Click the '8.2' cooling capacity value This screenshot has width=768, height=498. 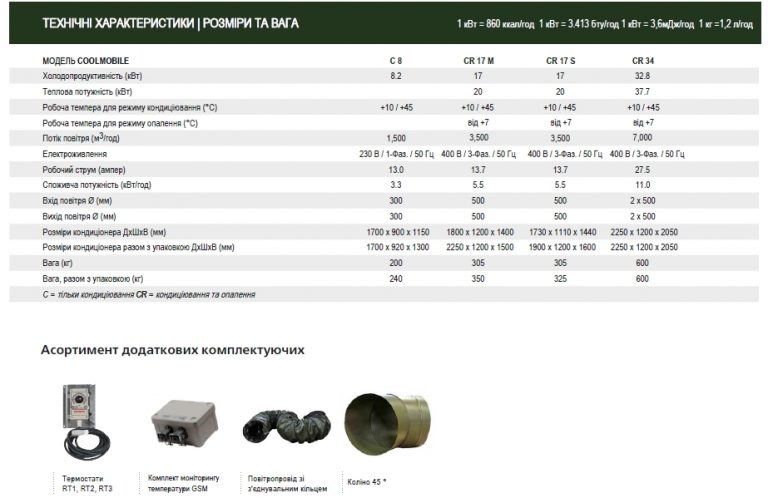pyautogui.click(x=396, y=76)
